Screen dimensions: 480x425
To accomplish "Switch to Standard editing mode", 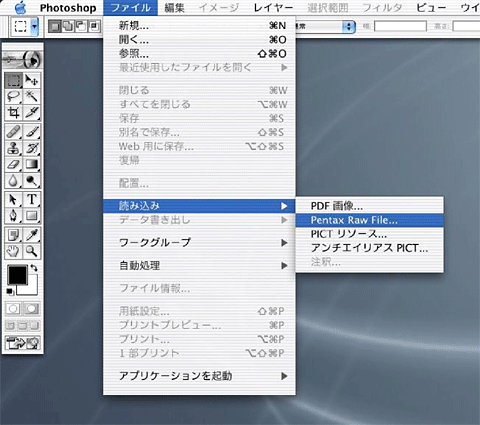I will 13,309.
